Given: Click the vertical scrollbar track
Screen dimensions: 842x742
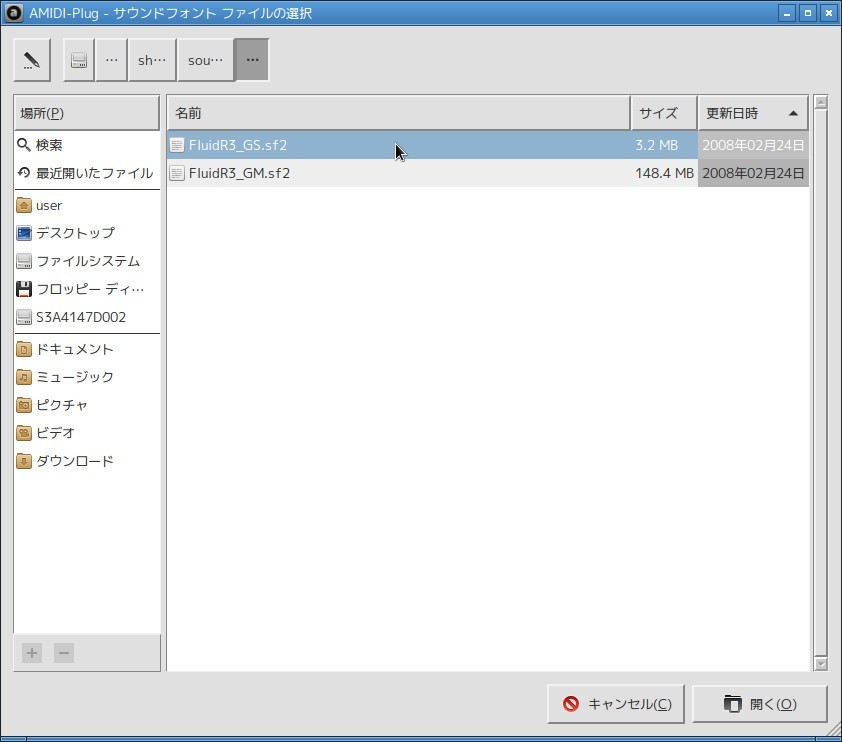Looking at the screenshot, I should [x=821, y=383].
